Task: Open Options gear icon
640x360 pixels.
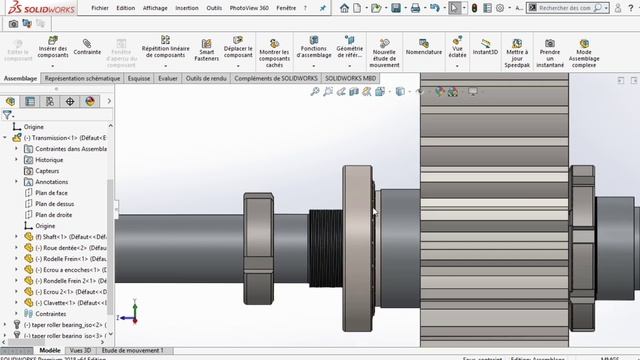Action: (500, 8)
